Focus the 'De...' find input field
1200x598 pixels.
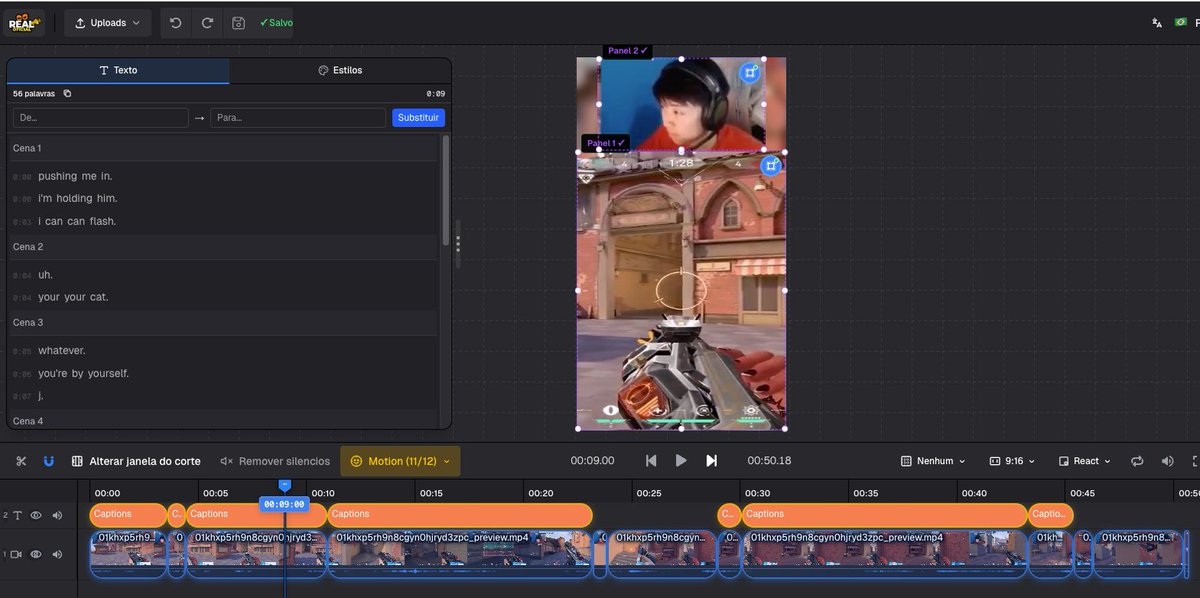(100, 117)
